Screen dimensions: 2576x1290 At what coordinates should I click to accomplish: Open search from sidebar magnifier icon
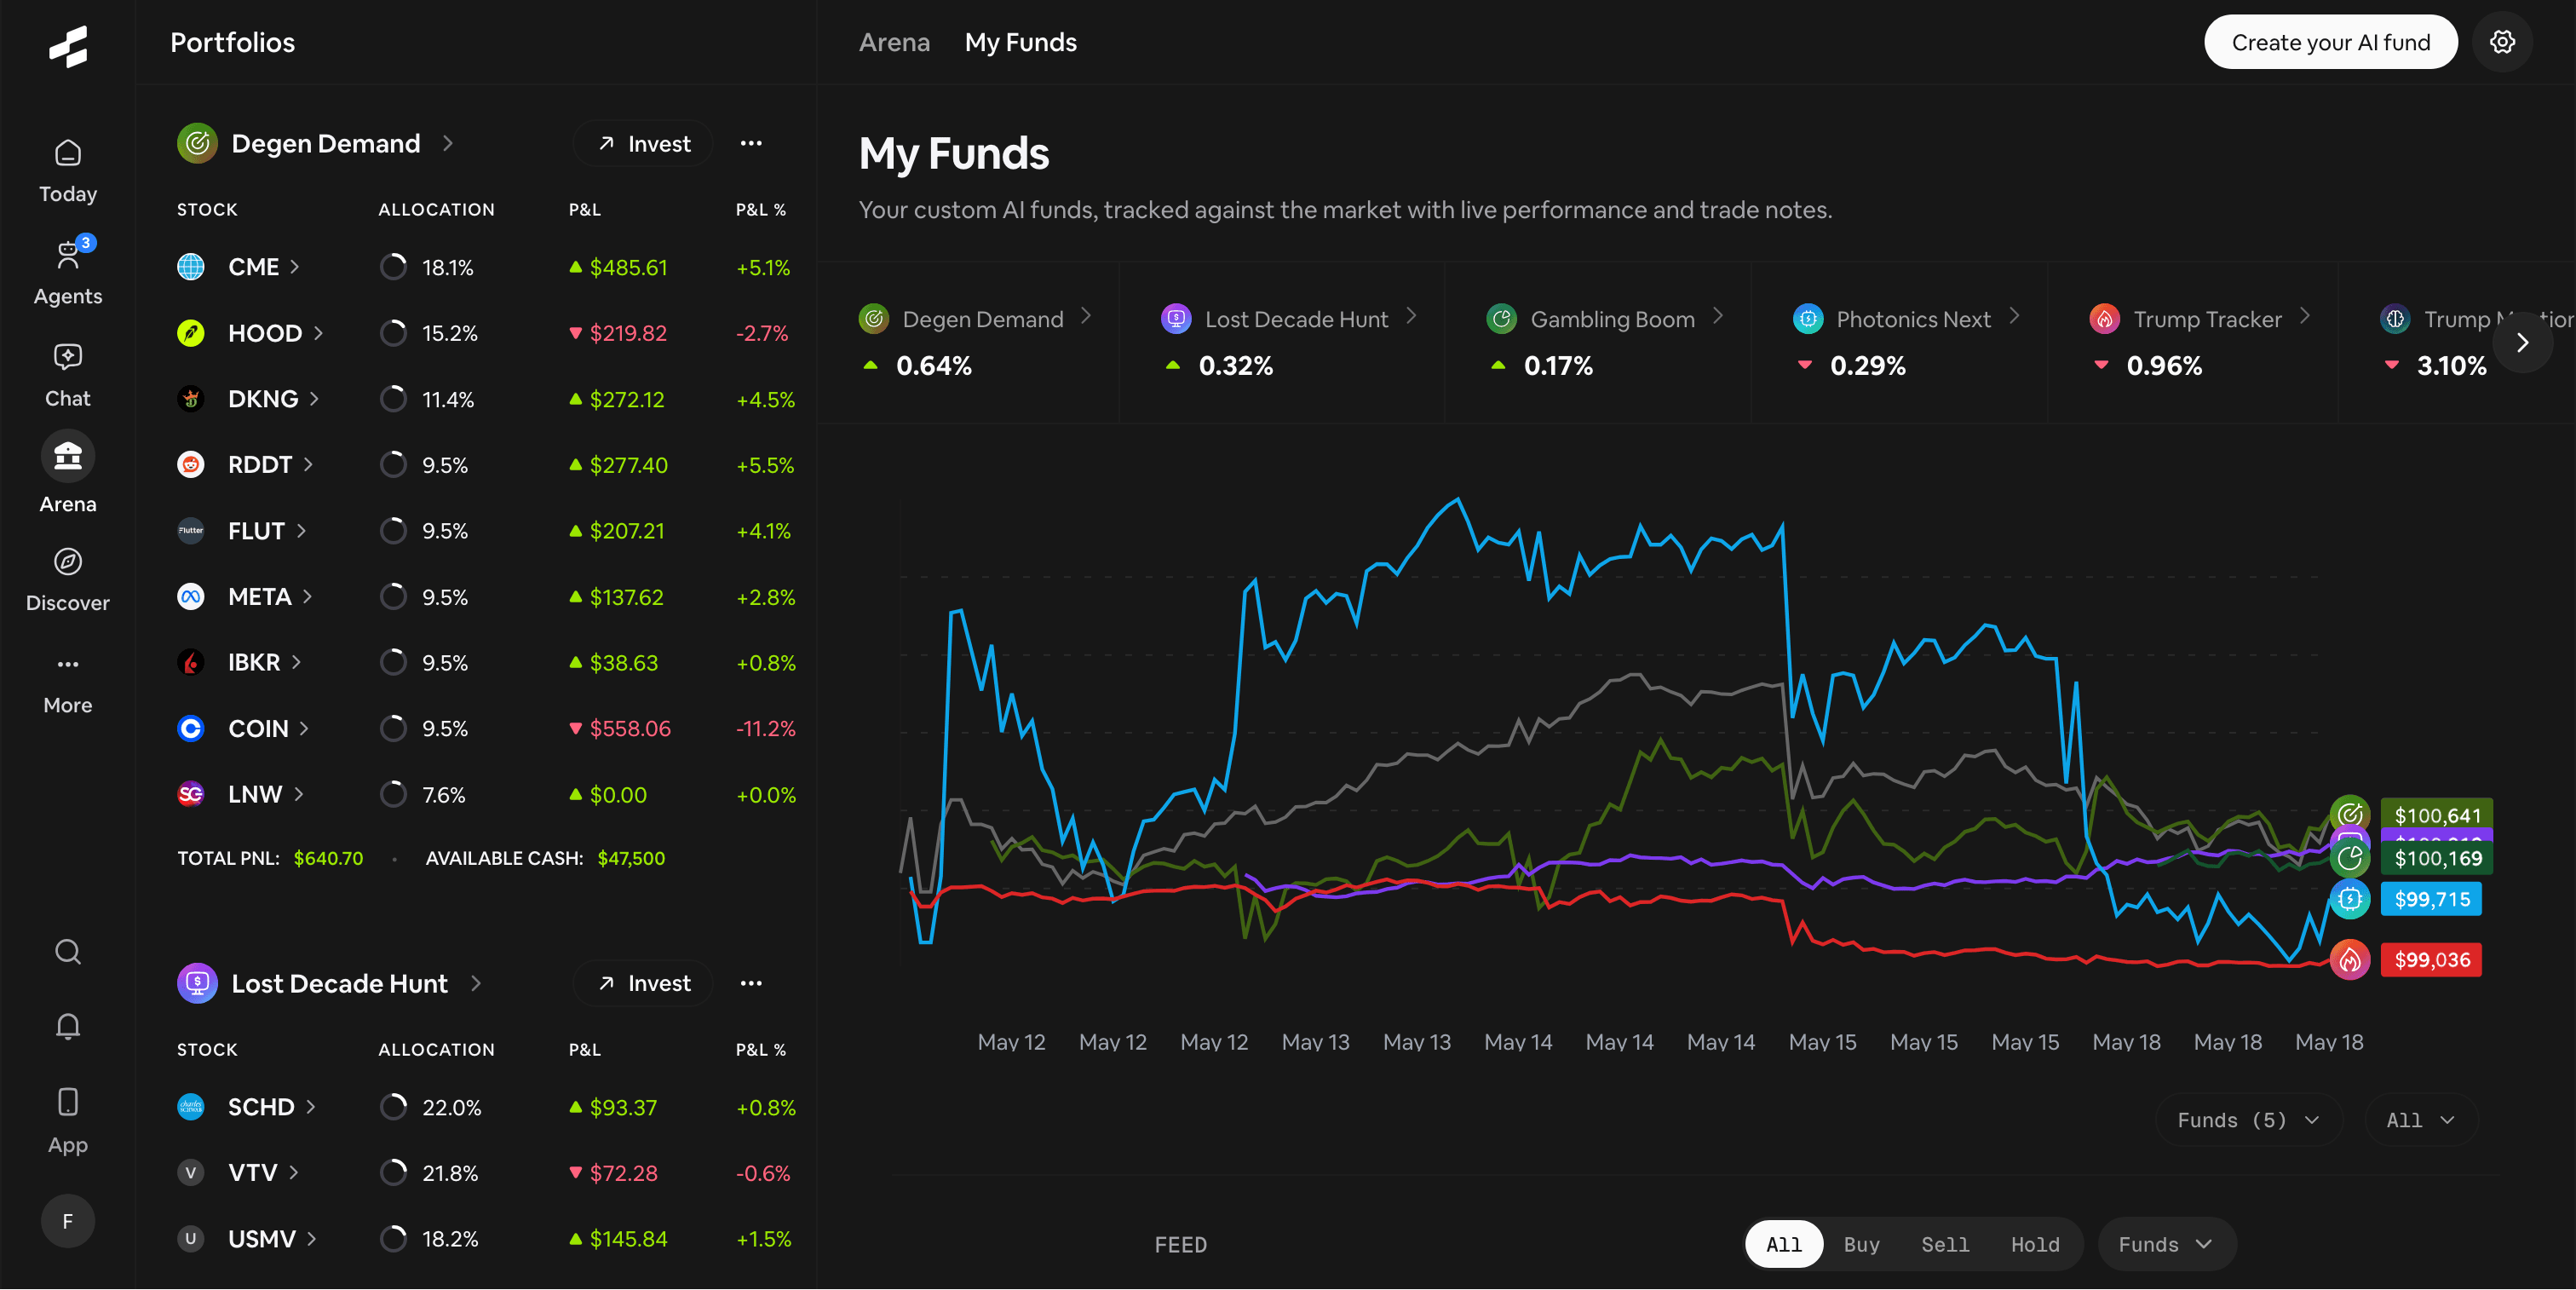[68, 951]
